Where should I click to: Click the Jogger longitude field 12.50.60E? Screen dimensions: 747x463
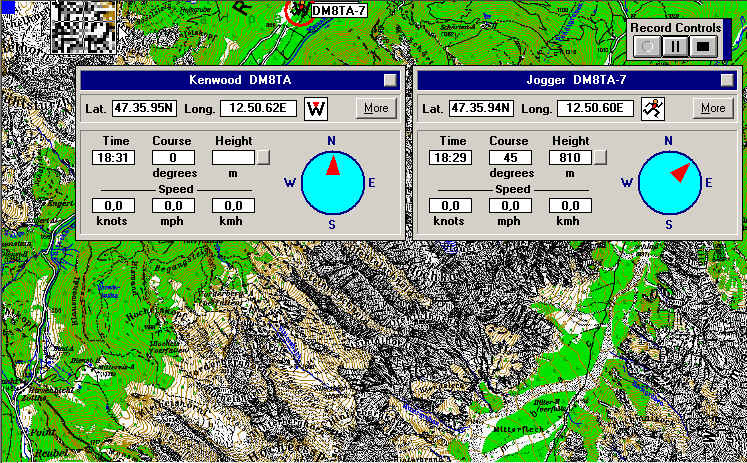(x=595, y=108)
